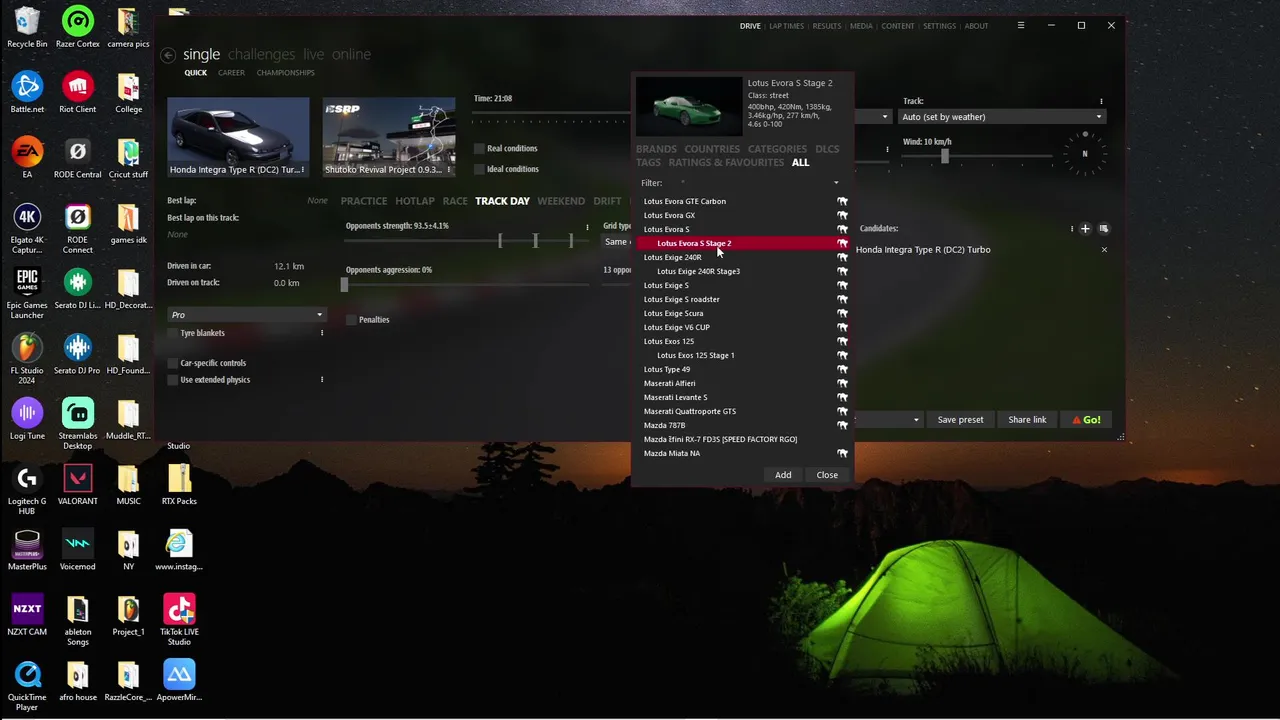Click Save preset button
1280x720 pixels.
pos(960,420)
